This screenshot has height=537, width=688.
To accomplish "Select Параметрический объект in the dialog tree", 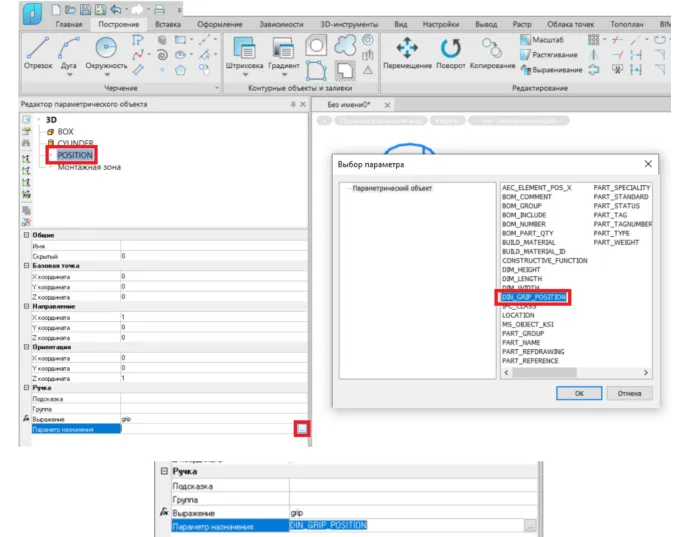I will point(392,188).
